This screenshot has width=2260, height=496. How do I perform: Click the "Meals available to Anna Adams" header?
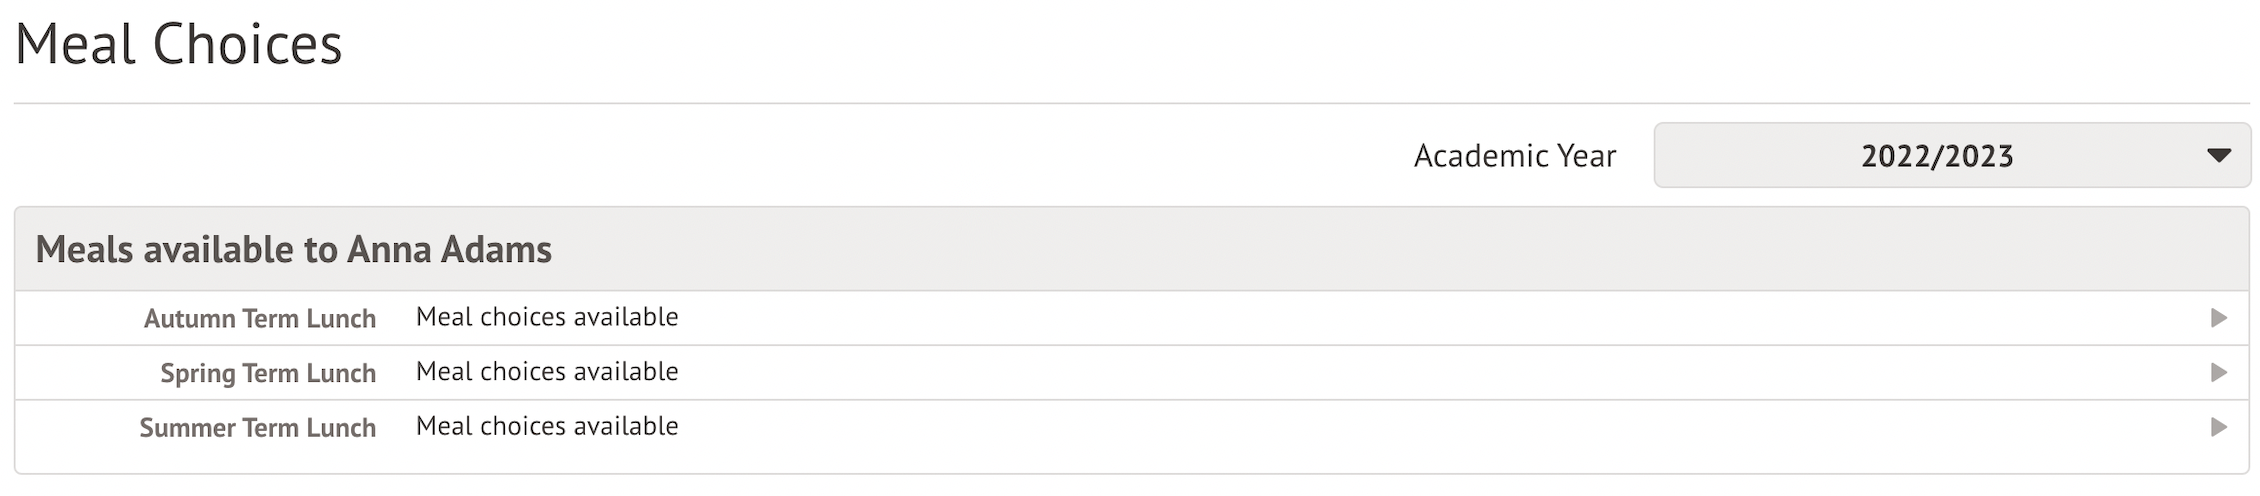tap(293, 249)
